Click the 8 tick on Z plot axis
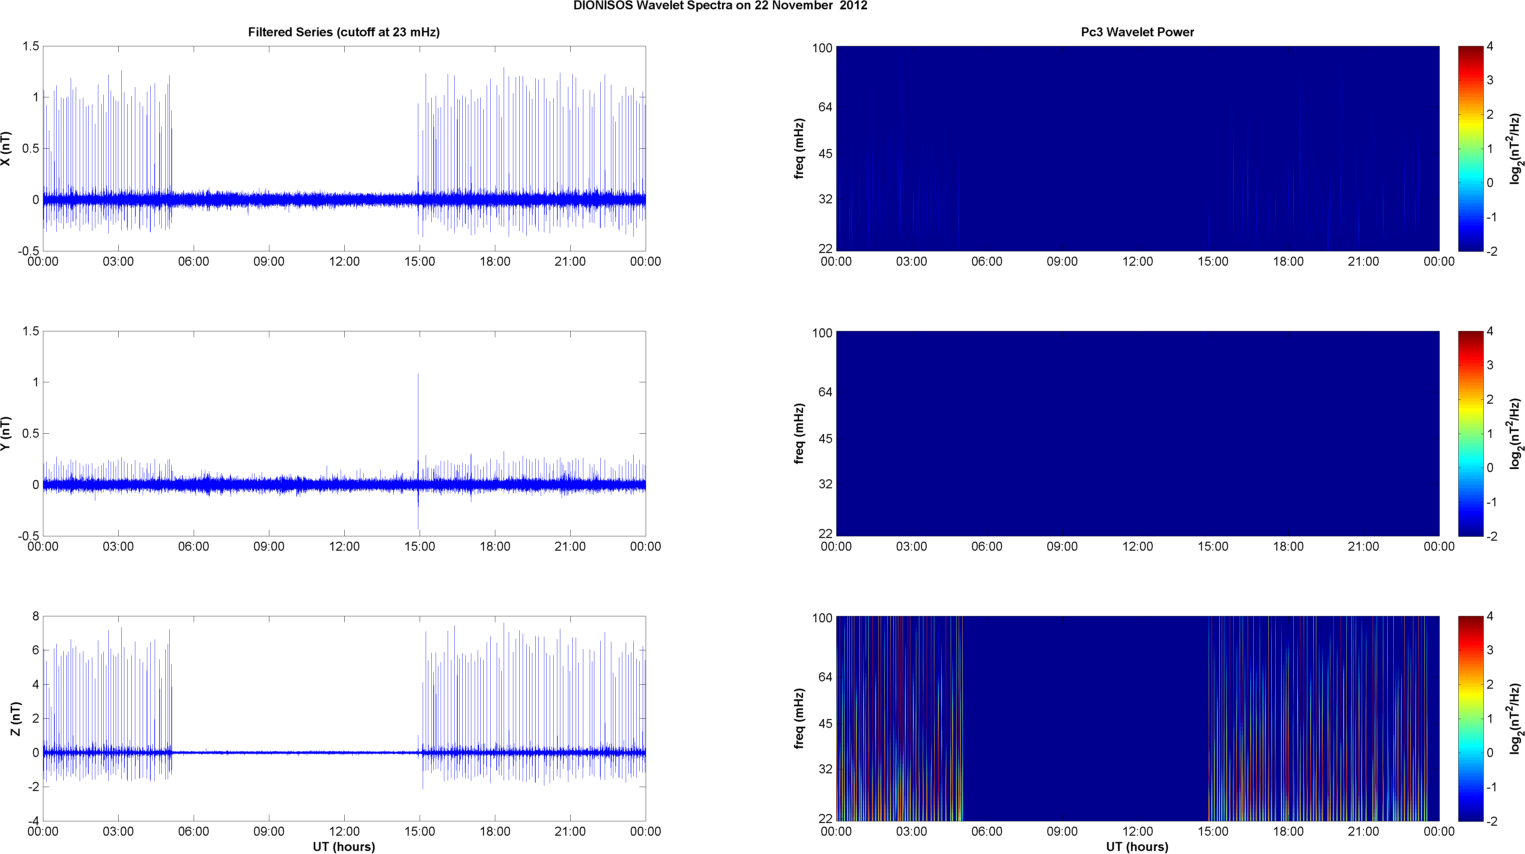This screenshot has height=854, width=1525. click(35, 617)
